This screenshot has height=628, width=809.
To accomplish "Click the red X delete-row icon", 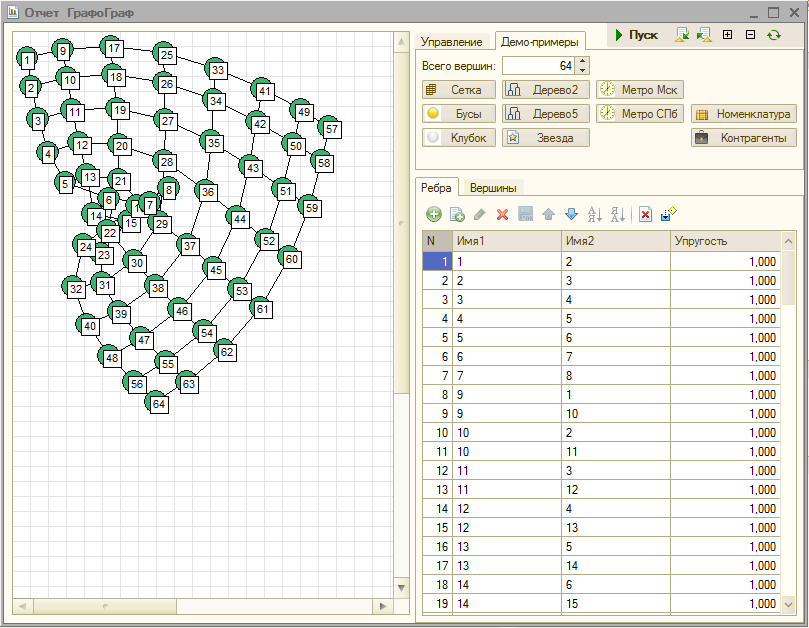I will click(503, 214).
